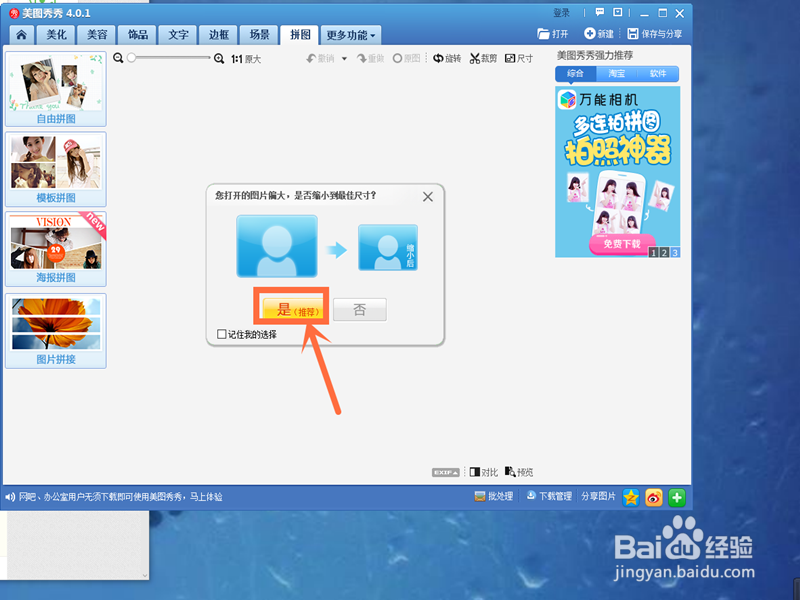Click the 登录 login link

click(561, 13)
